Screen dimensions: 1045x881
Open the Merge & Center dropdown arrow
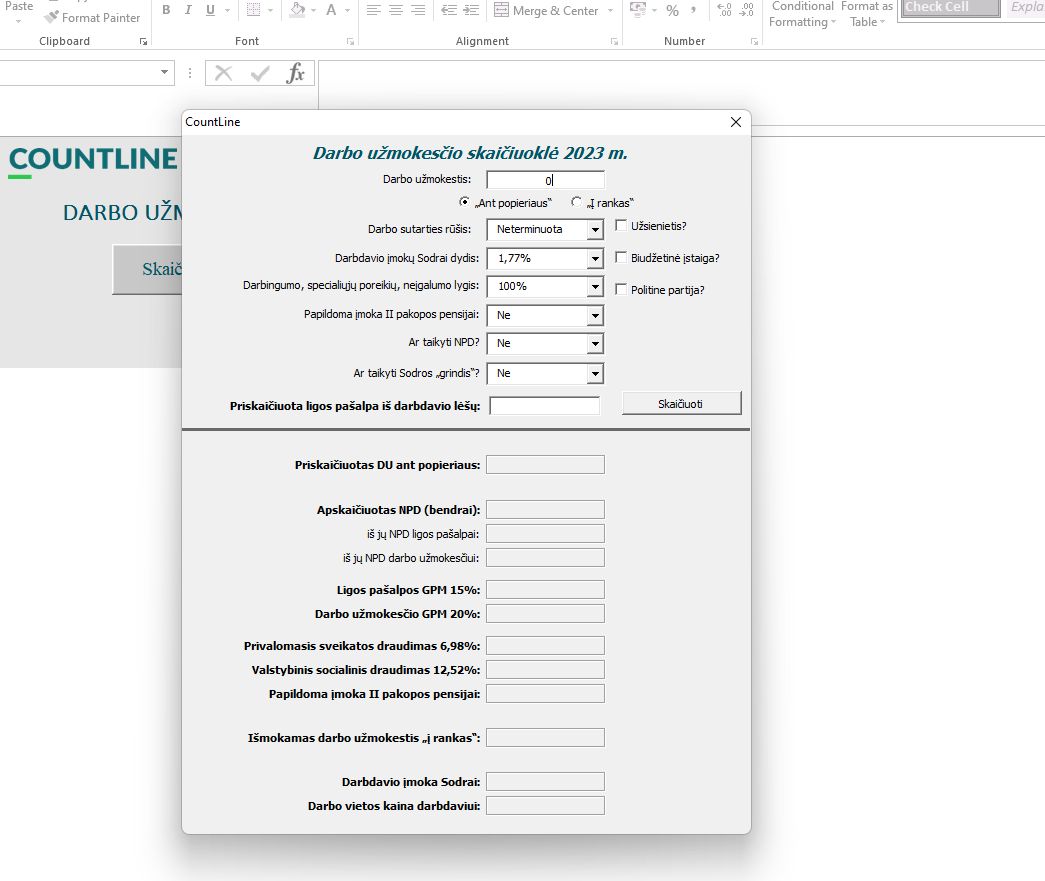610,11
